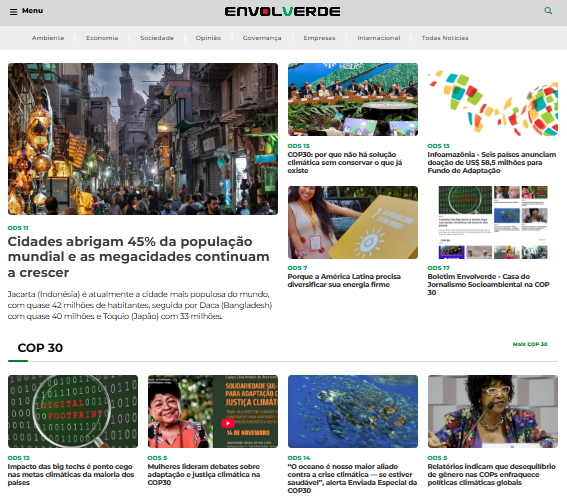This screenshot has height=501, width=567.
Task: Read the Jacarta (Indonésia) excerpt text
Action: pos(140,305)
